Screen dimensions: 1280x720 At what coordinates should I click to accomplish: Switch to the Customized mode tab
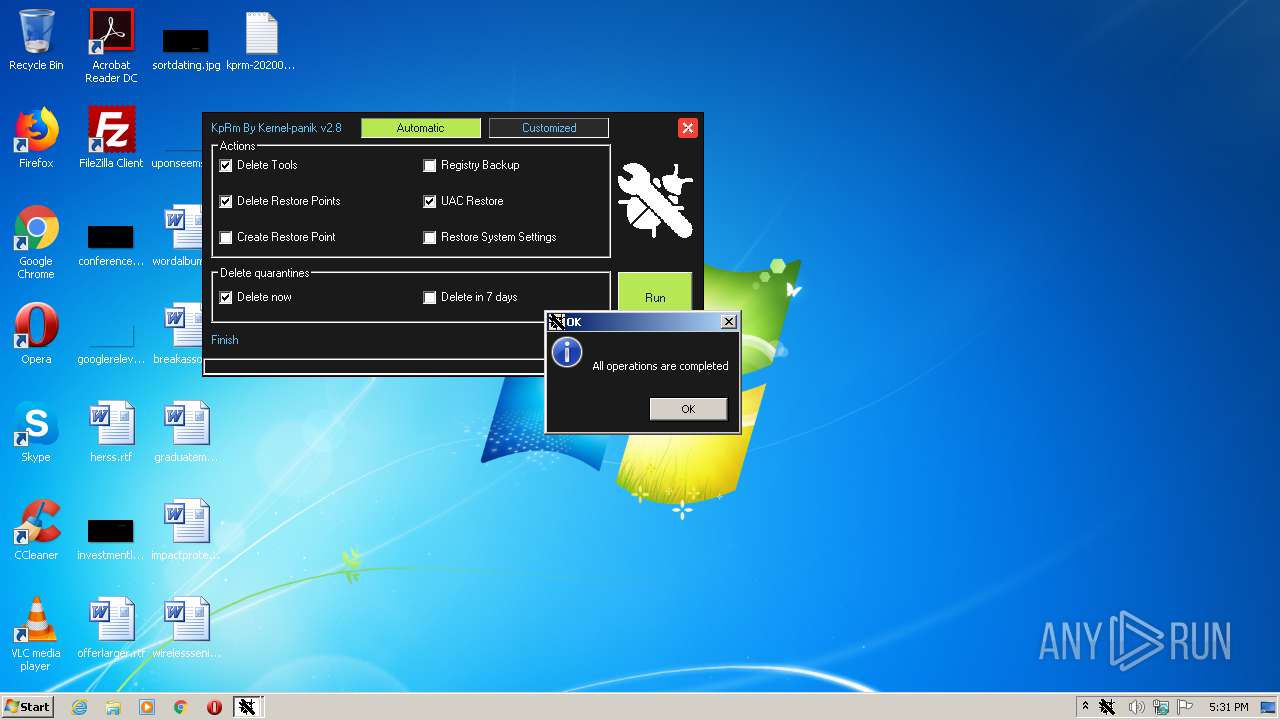click(549, 128)
